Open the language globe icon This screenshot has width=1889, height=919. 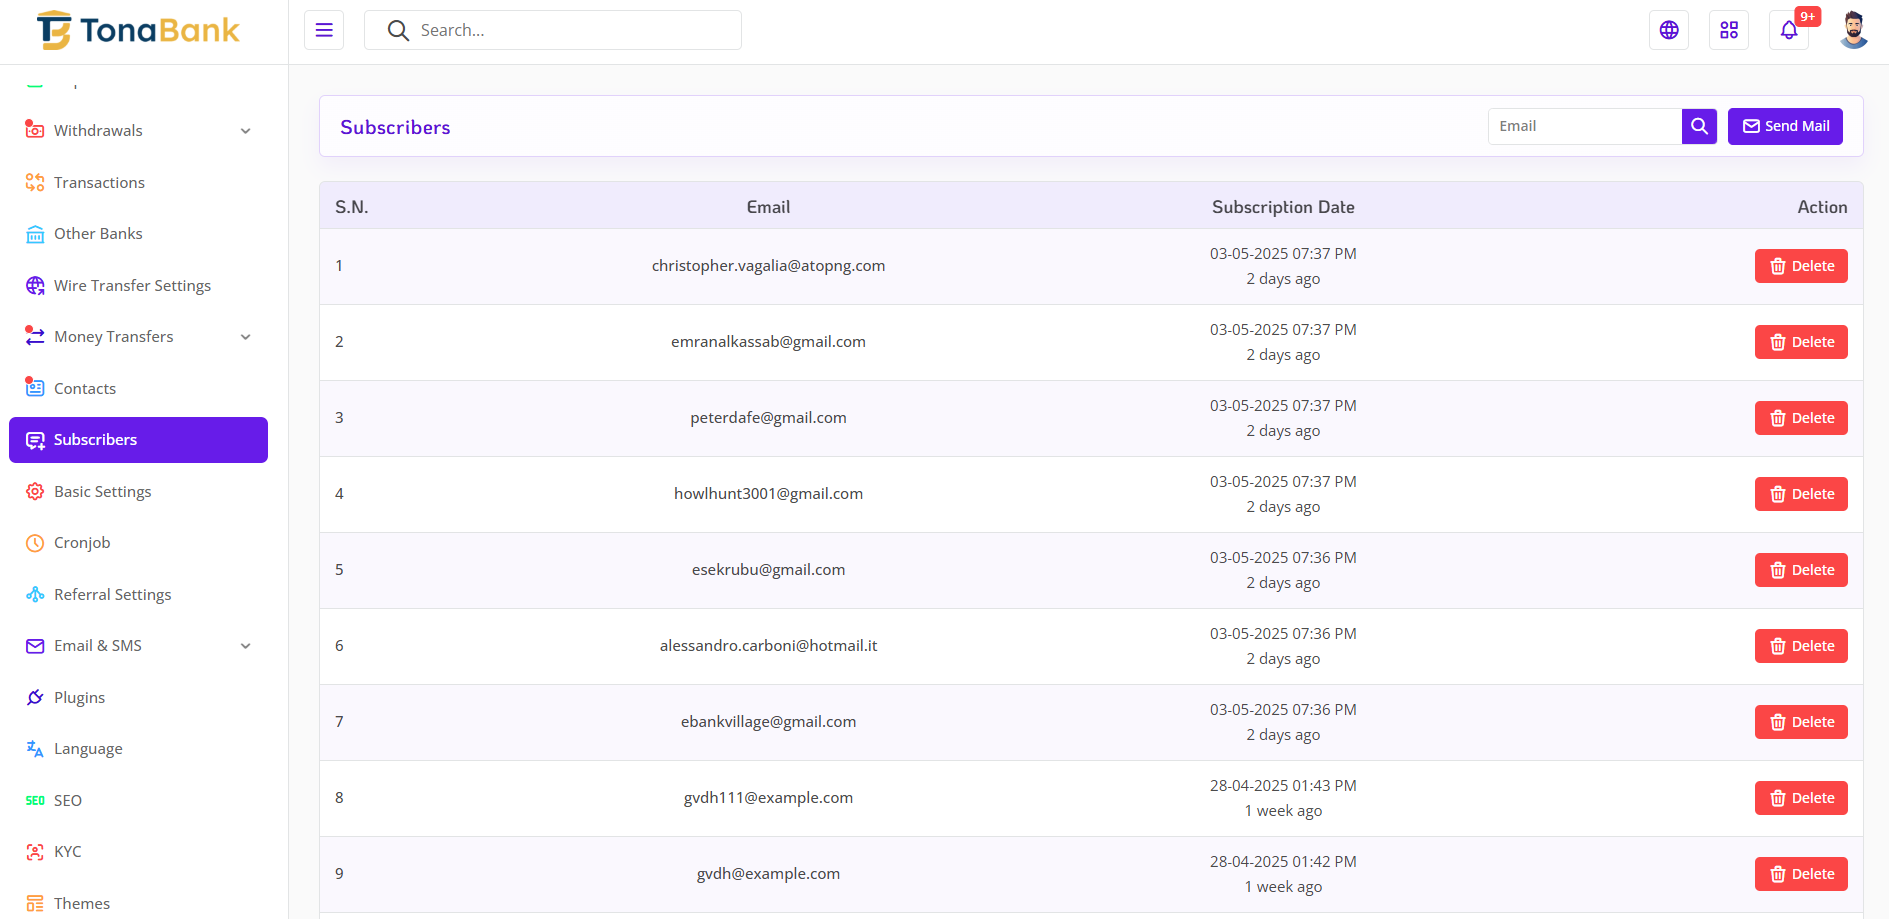click(1668, 30)
